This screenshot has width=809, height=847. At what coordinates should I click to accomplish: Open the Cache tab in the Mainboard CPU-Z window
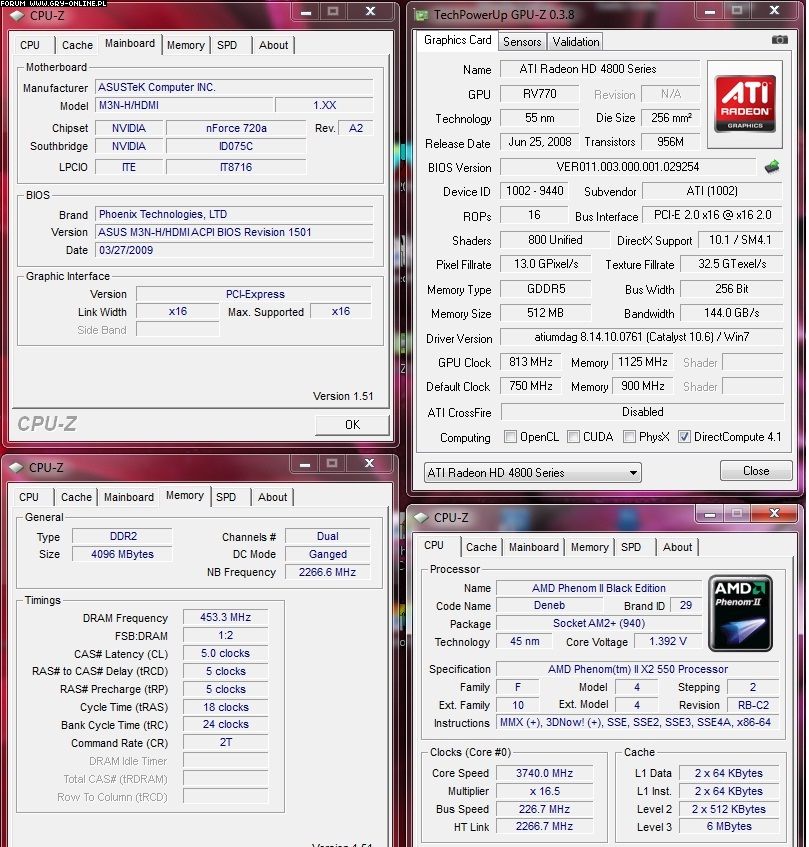77,45
